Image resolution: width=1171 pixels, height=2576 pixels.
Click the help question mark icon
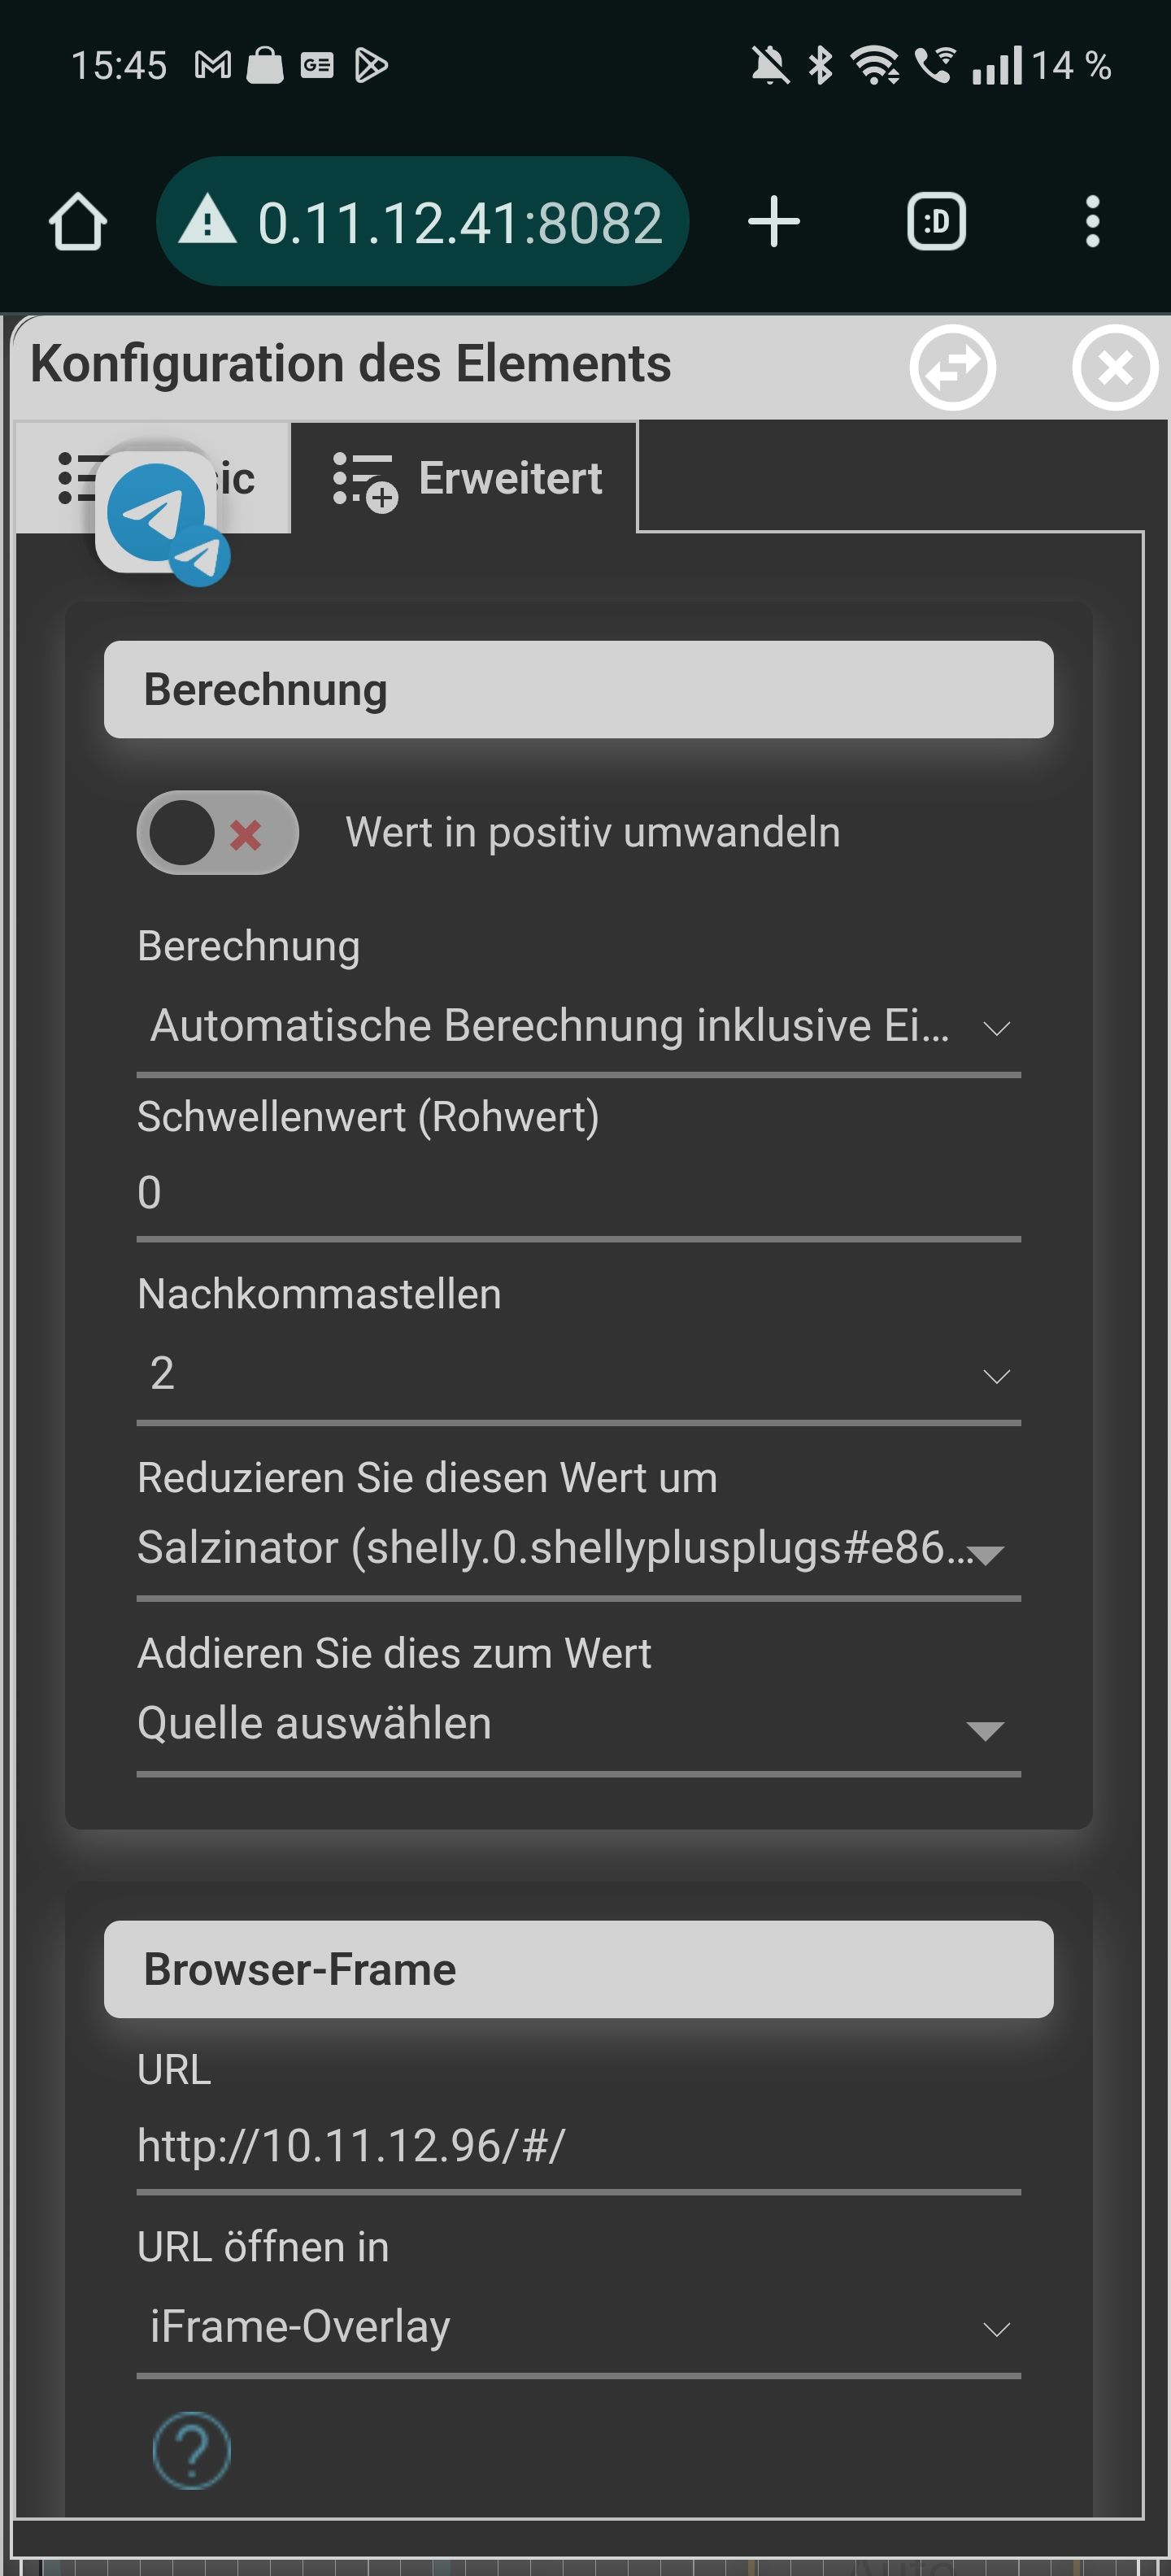click(191, 2449)
